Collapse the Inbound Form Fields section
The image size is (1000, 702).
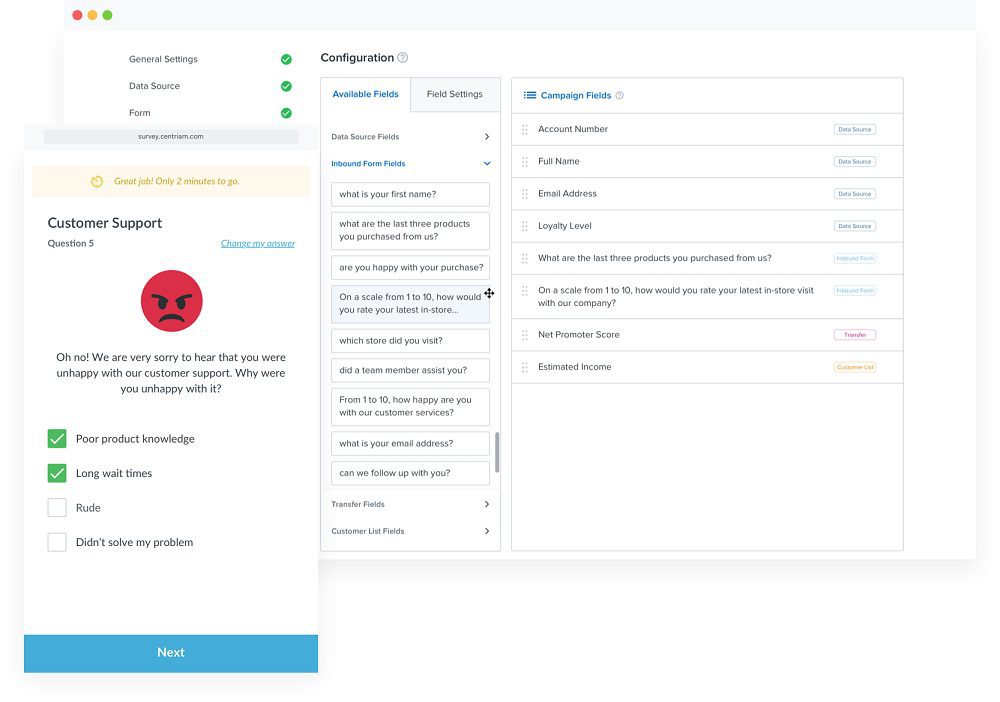(487, 164)
